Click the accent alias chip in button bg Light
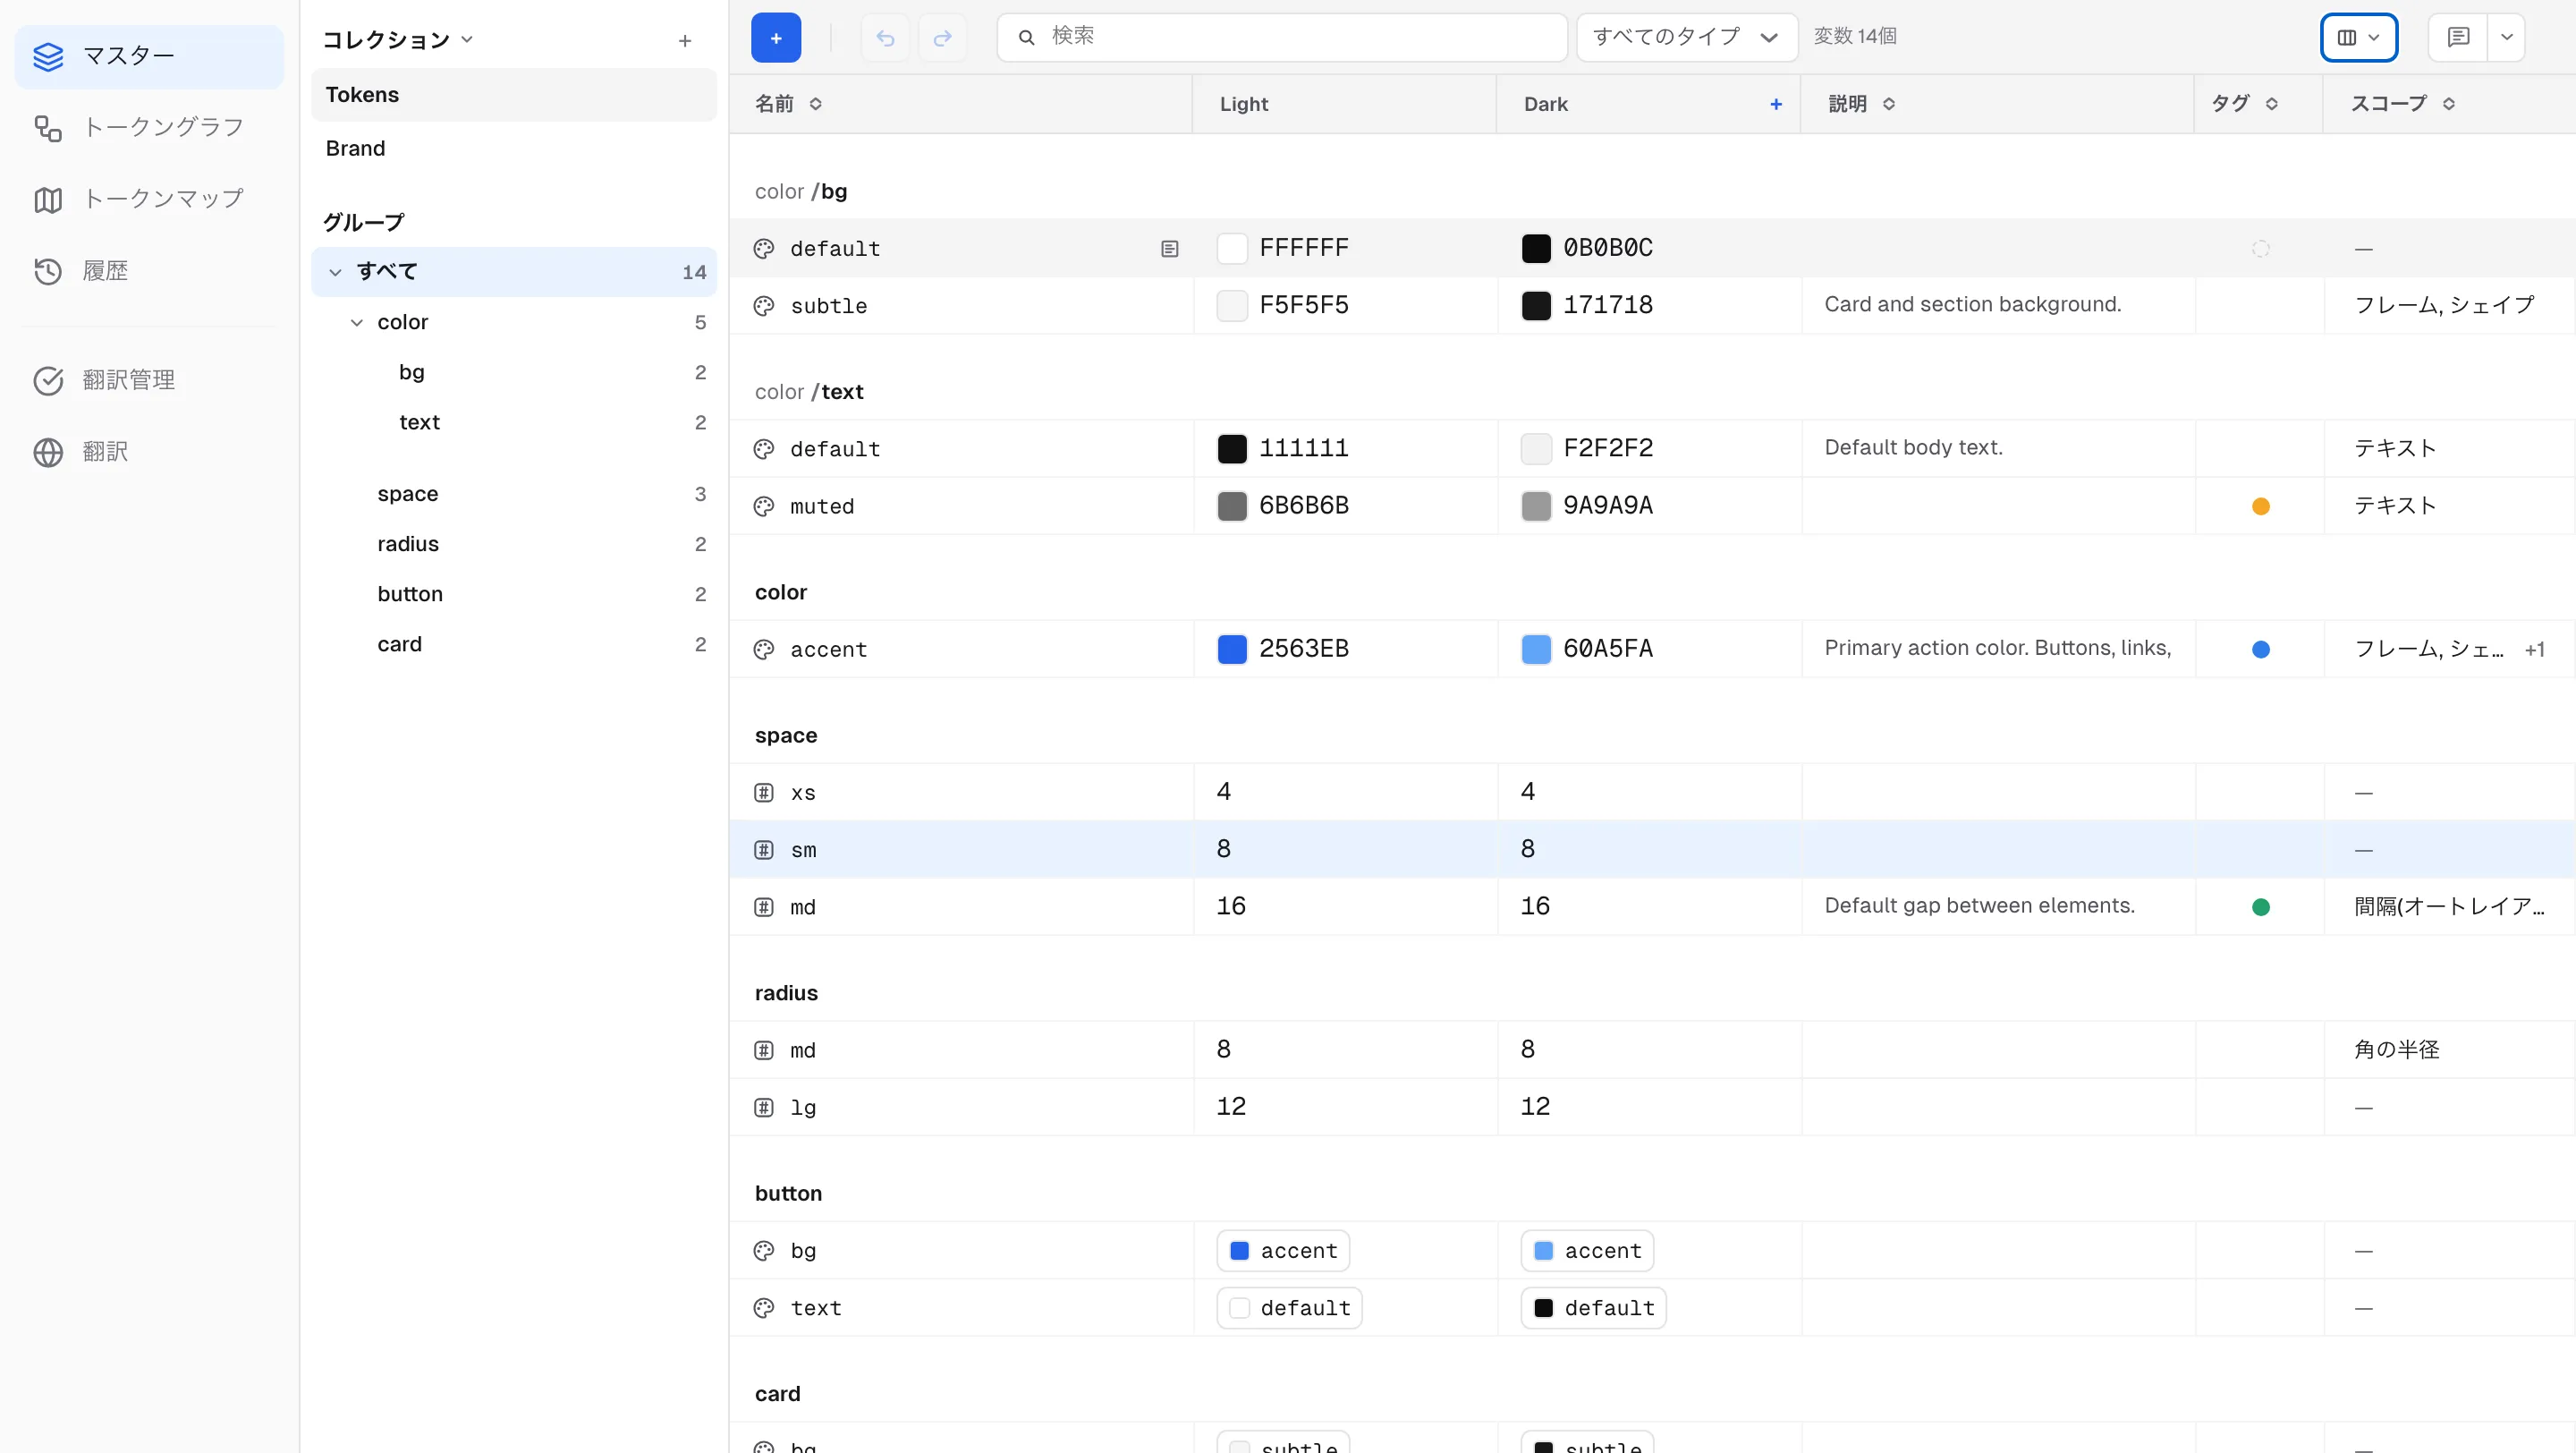Screen dimensions: 2576x1453 1283,1251
